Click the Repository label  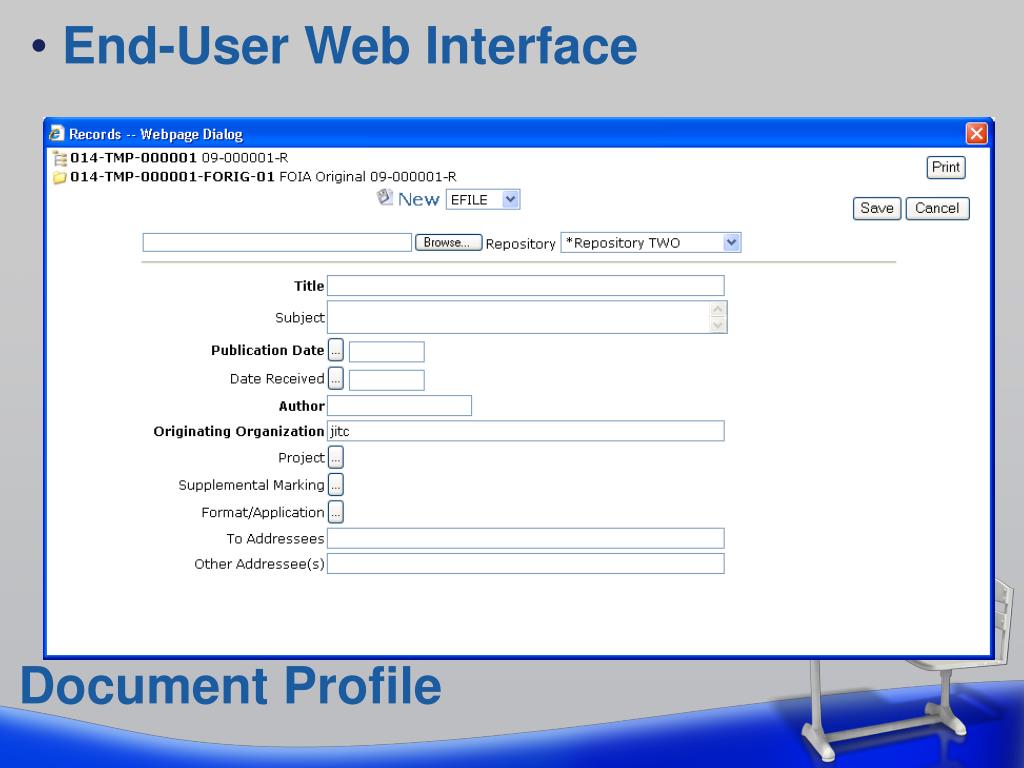click(x=520, y=244)
